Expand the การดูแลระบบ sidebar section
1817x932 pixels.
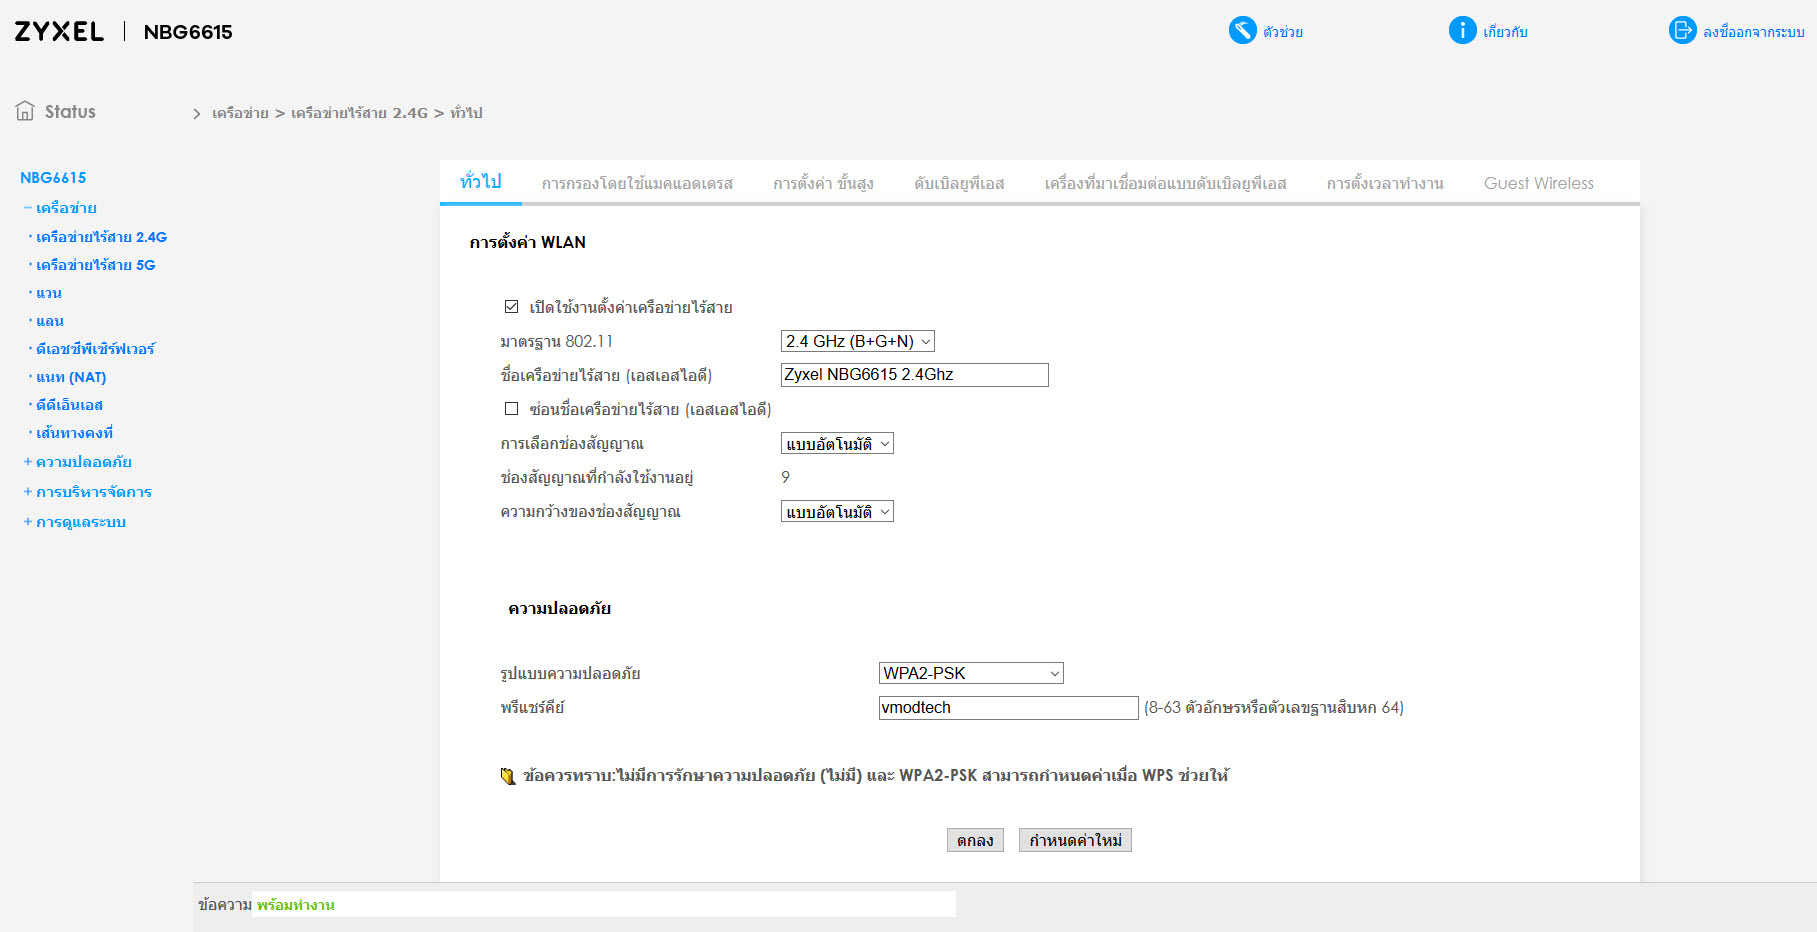tap(28, 522)
